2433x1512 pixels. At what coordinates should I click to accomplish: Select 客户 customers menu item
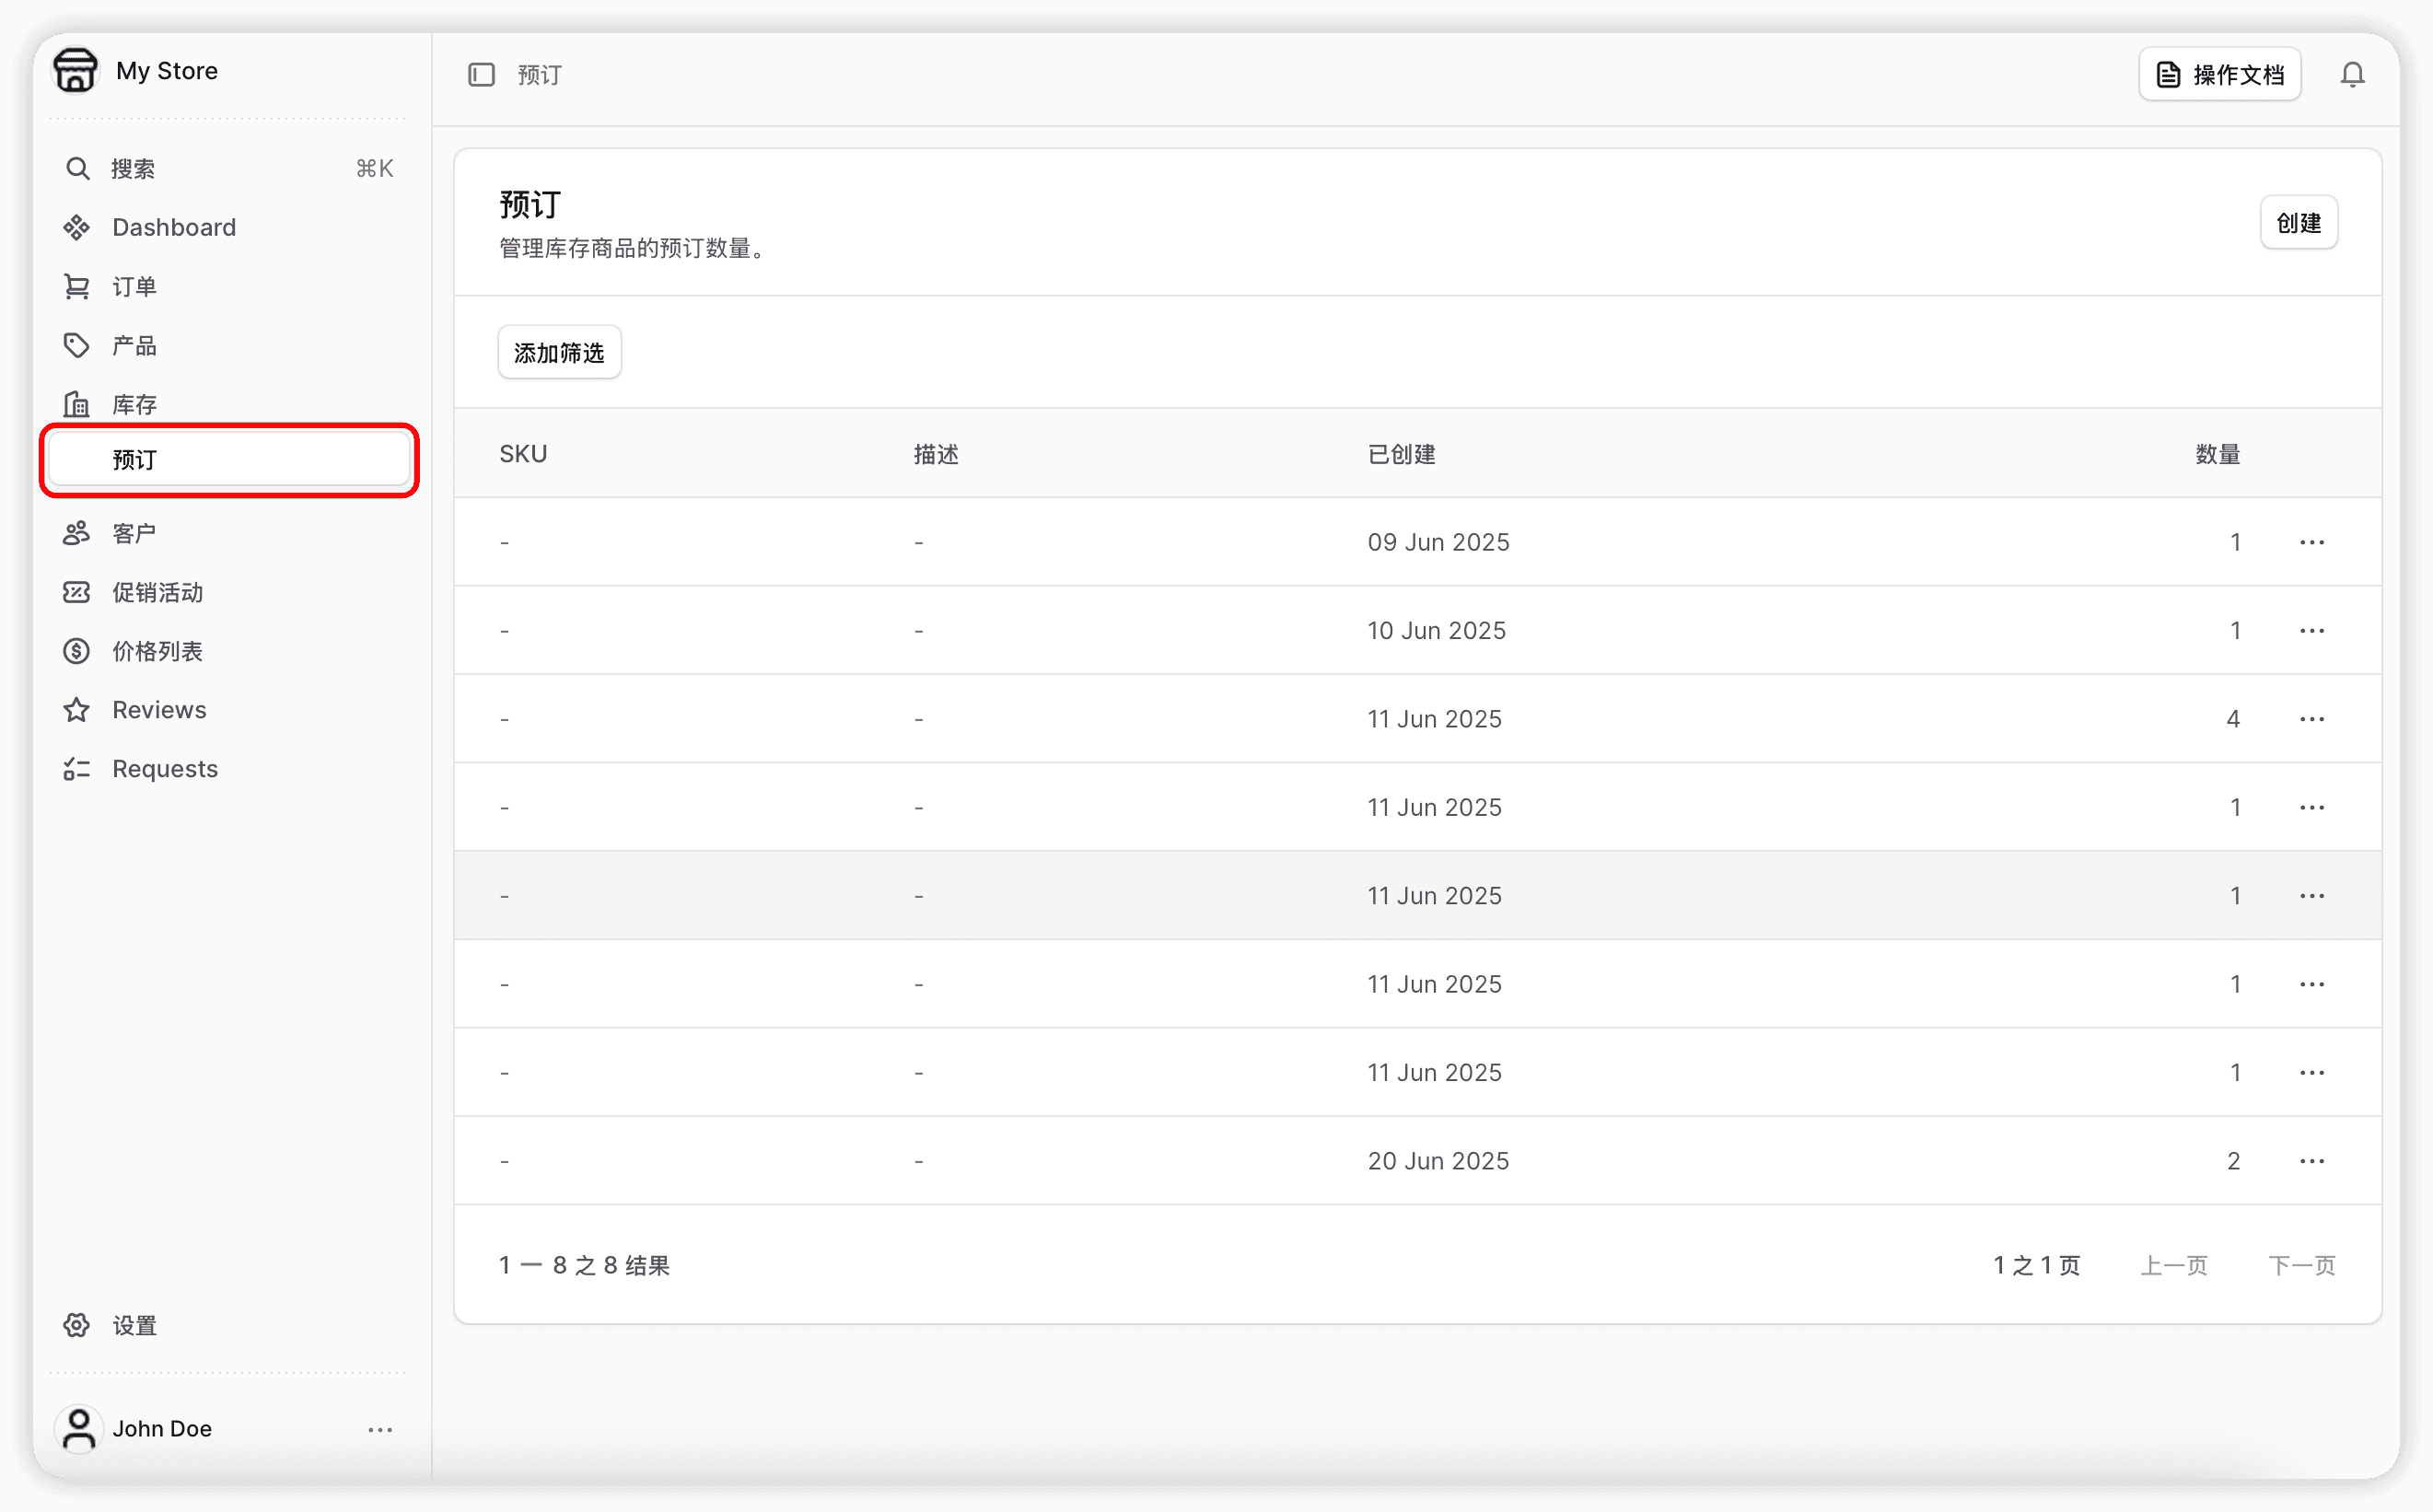134,534
